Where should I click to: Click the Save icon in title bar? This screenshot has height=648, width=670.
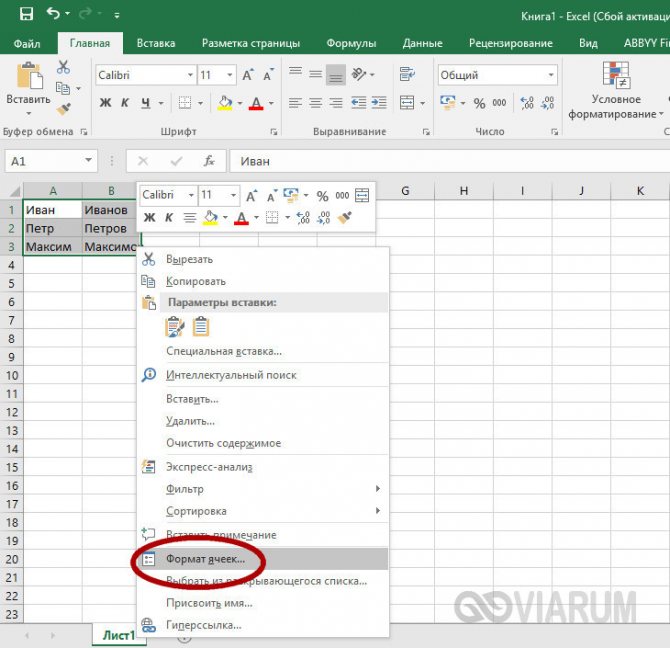point(26,14)
